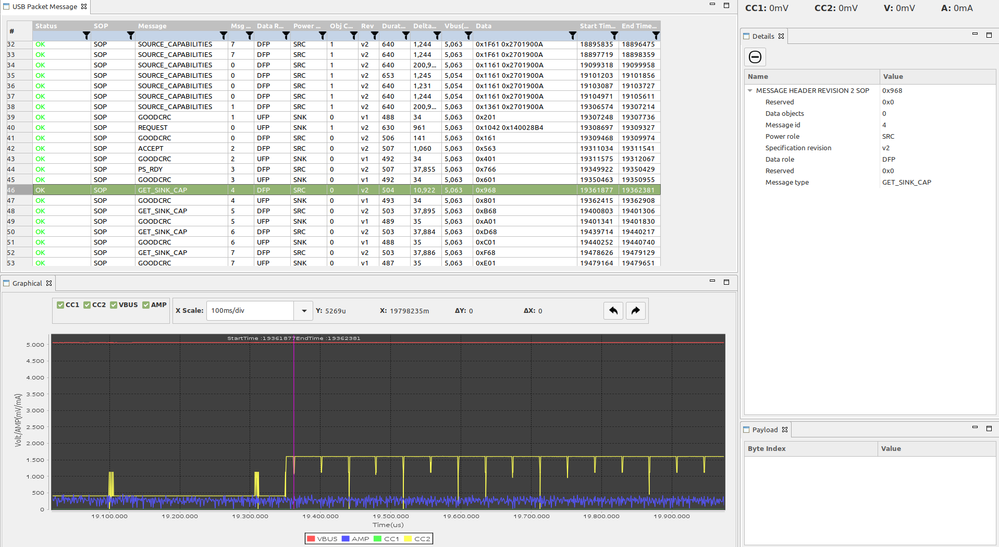Click the green CC1 legend swatch

(x=377, y=539)
